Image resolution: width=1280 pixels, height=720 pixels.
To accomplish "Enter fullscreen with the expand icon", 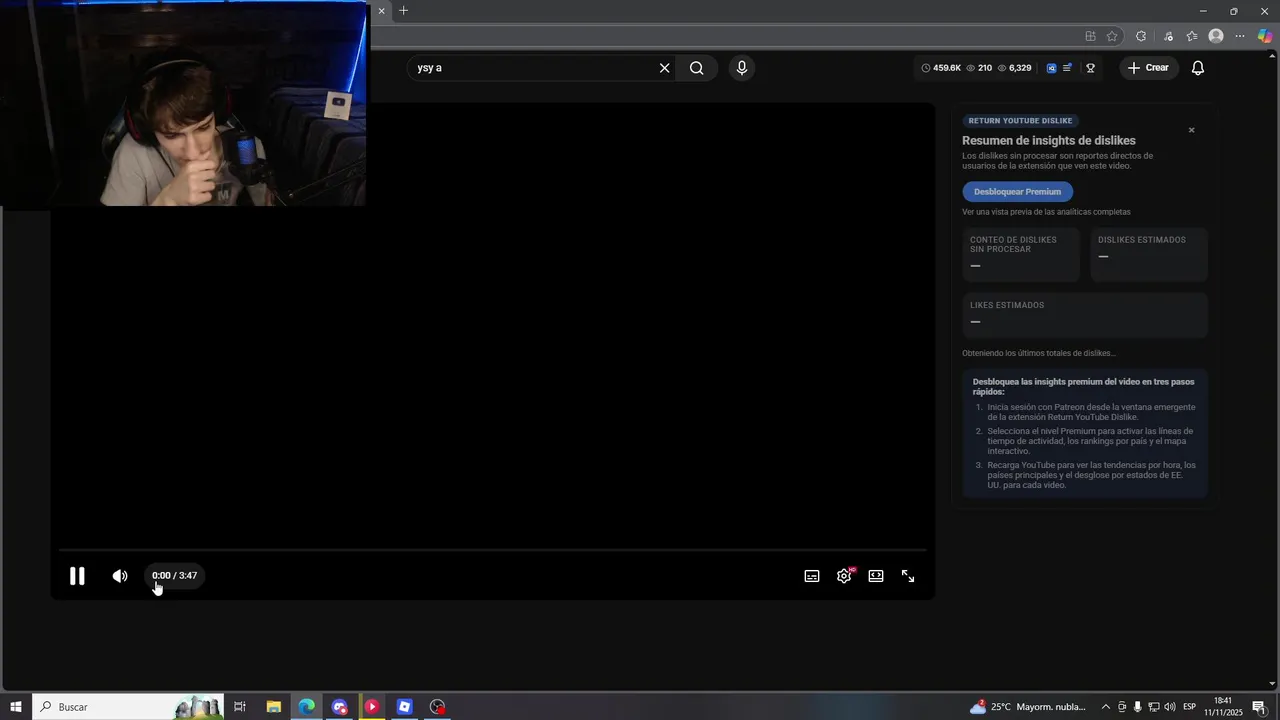I will [x=908, y=576].
